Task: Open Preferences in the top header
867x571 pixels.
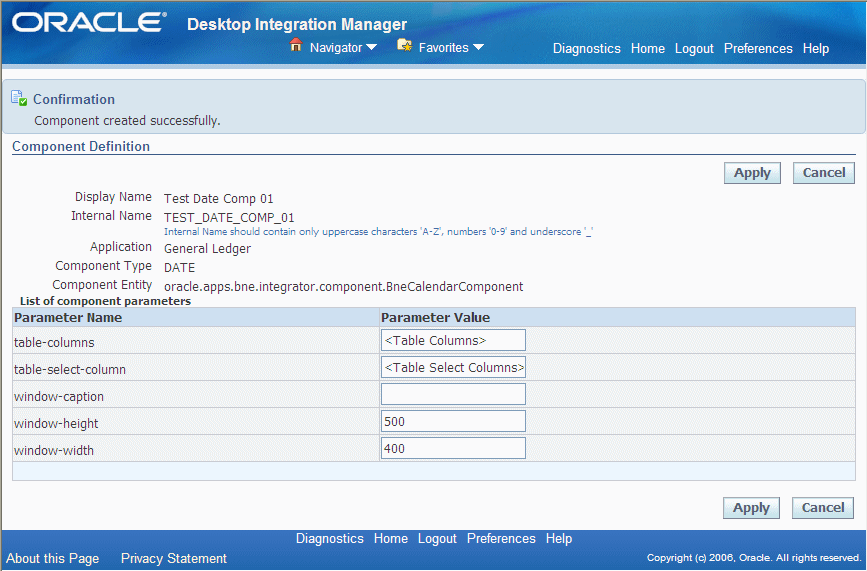Action: [758, 49]
